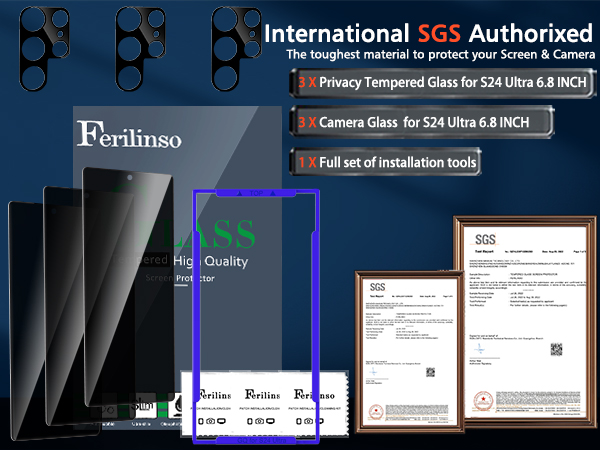Select the '3 X Camera Glass' label
This screenshot has height=450, width=600.
421,122
